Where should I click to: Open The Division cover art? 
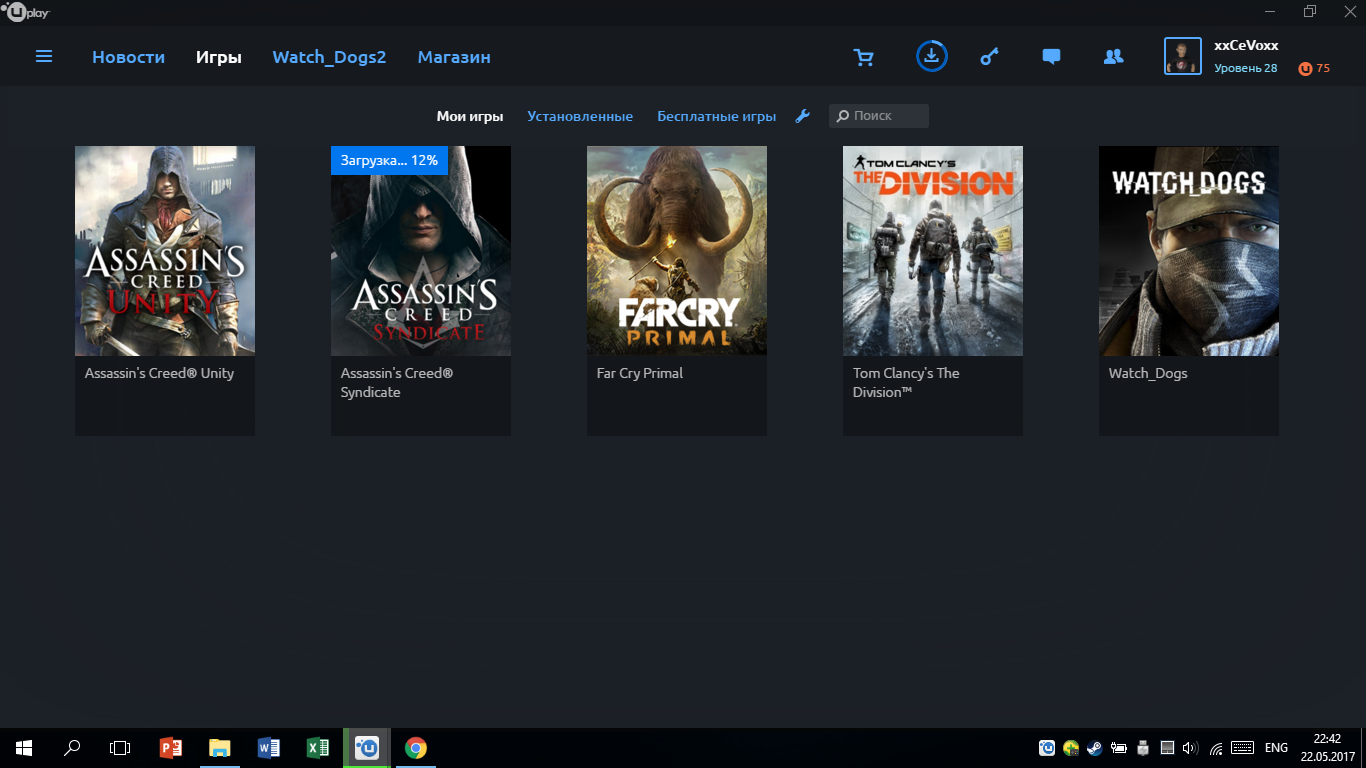pos(933,250)
